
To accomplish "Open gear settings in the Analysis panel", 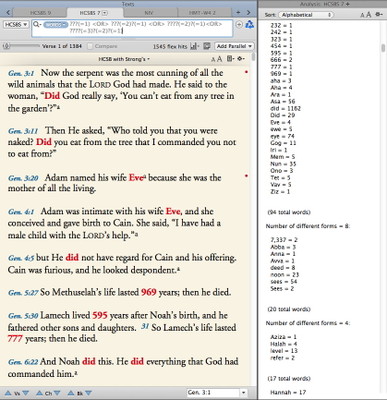I will (379, 14).
